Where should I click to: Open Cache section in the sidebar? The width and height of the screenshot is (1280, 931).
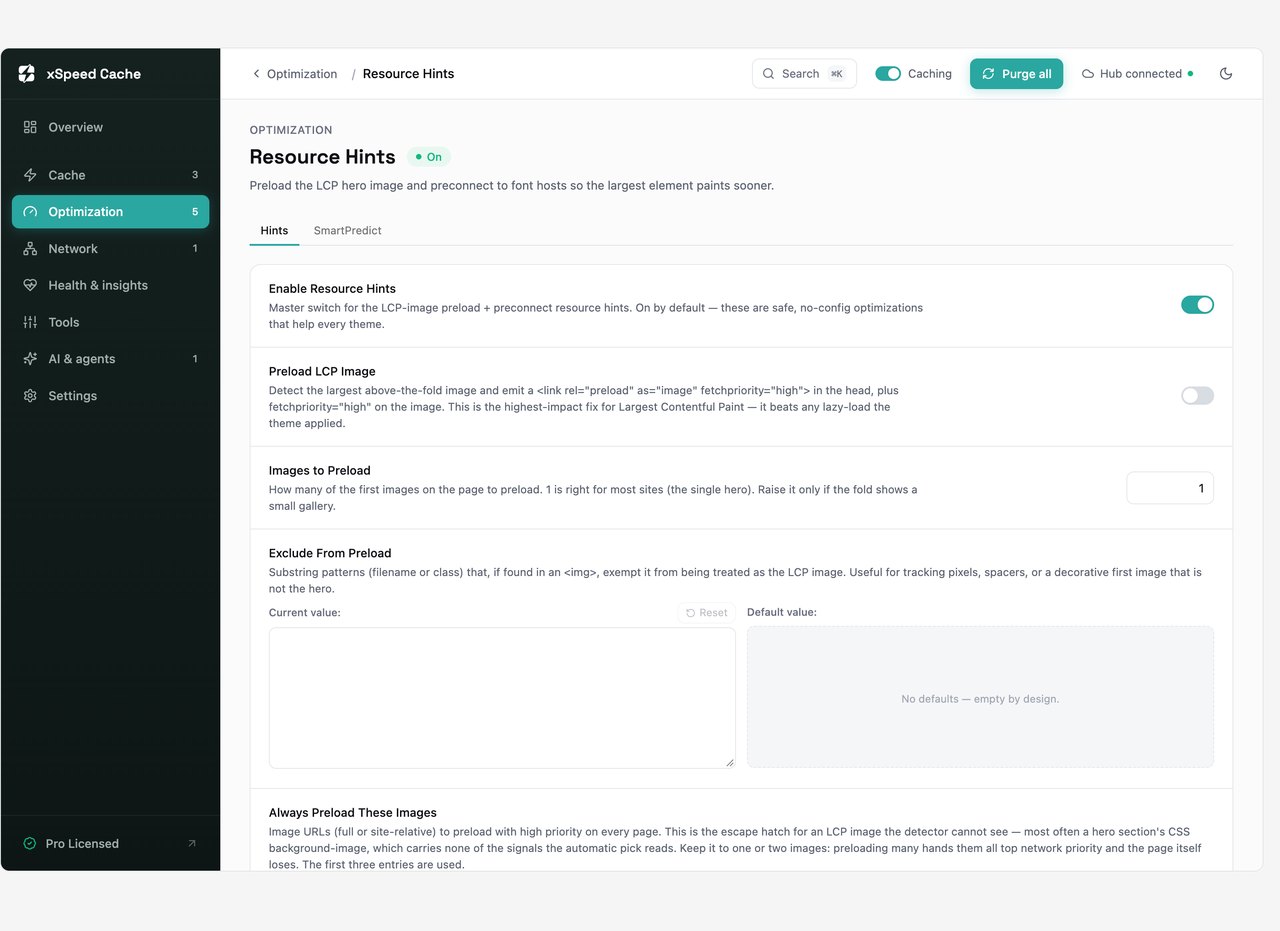coord(110,175)
